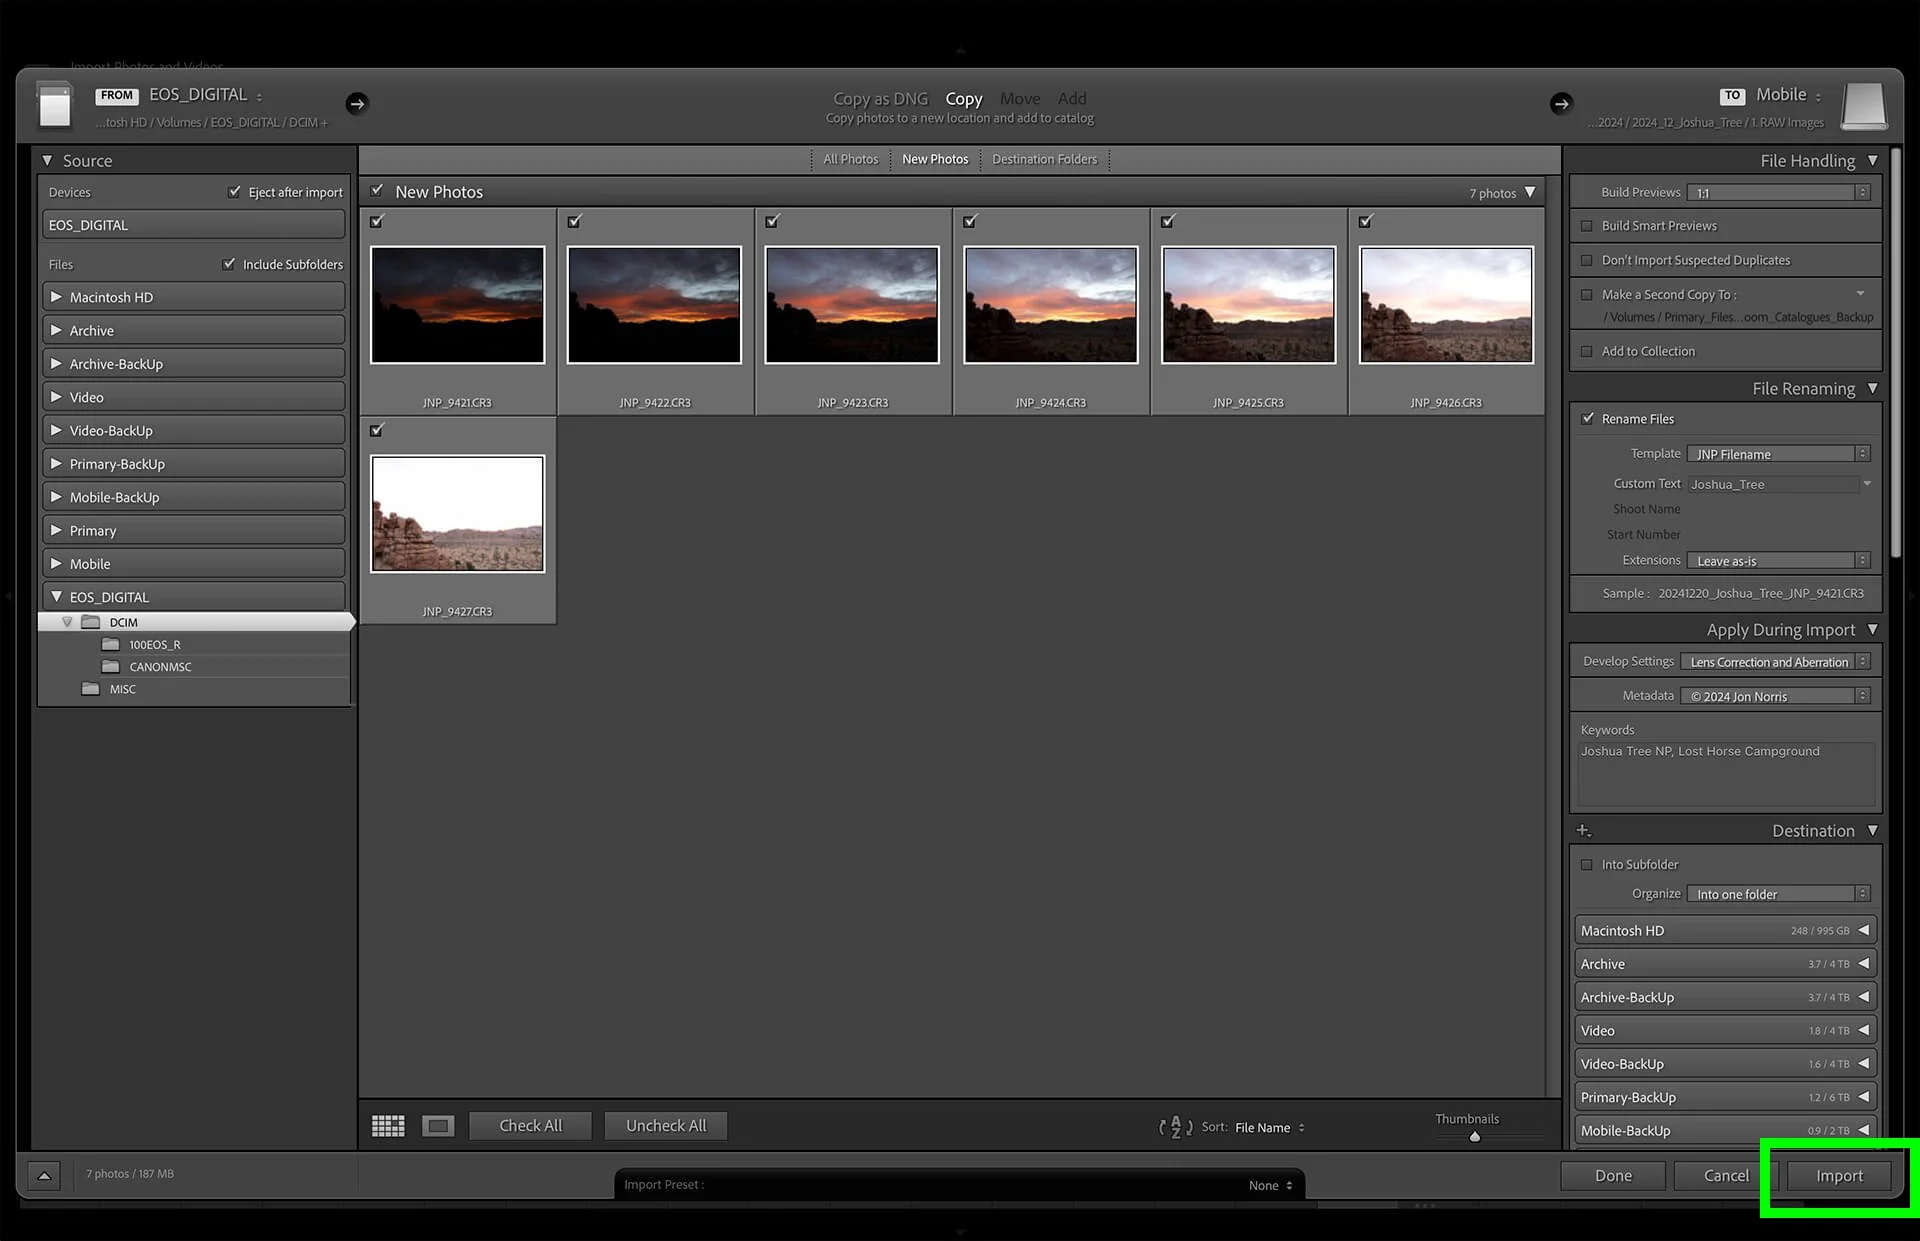The height and width of the screenshot is (1241, 1920).
Task: Open the Build Previews dropdown
Action: 1777,192
